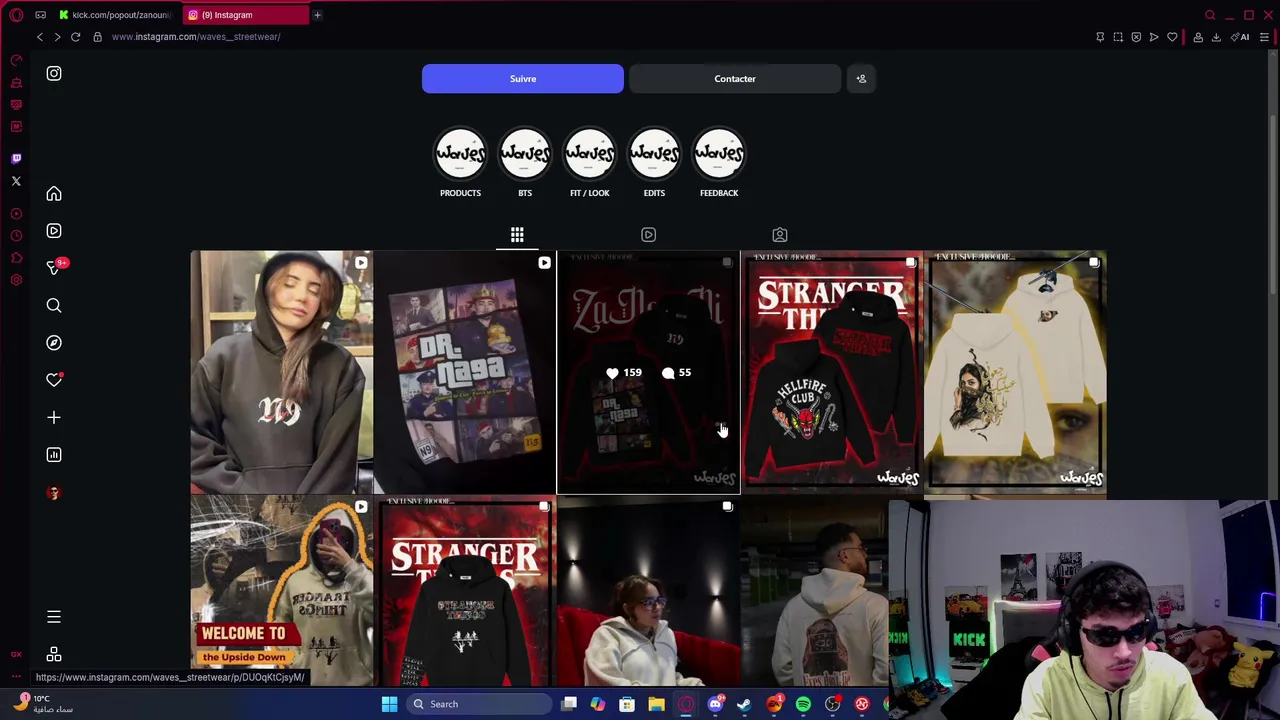Open the Instagram dashboard chart icon

(54, 455)
